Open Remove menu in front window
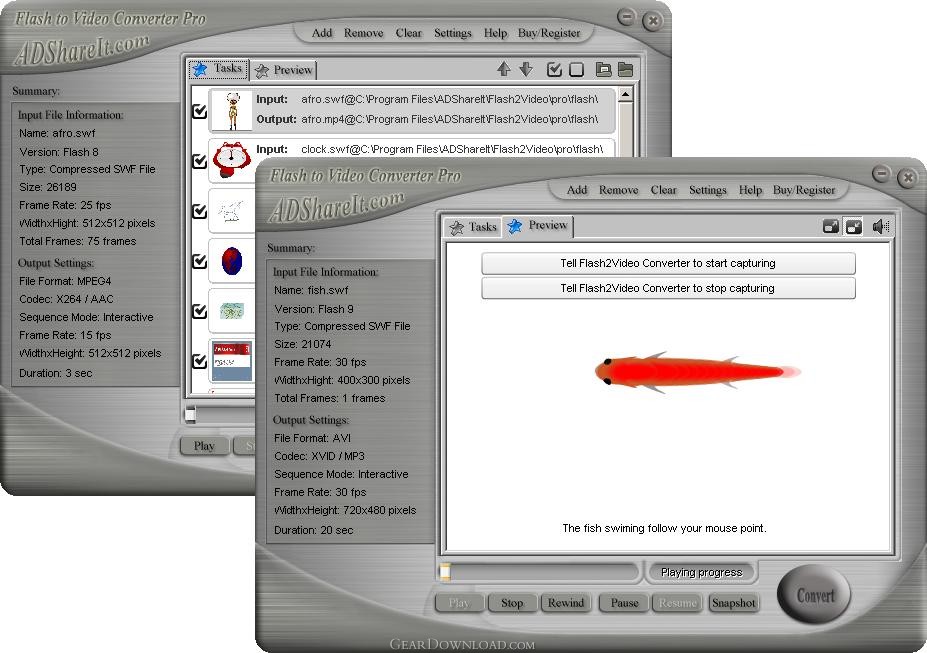Image resolution: width=927 pixels, height=653 pixels. [618, 190]
